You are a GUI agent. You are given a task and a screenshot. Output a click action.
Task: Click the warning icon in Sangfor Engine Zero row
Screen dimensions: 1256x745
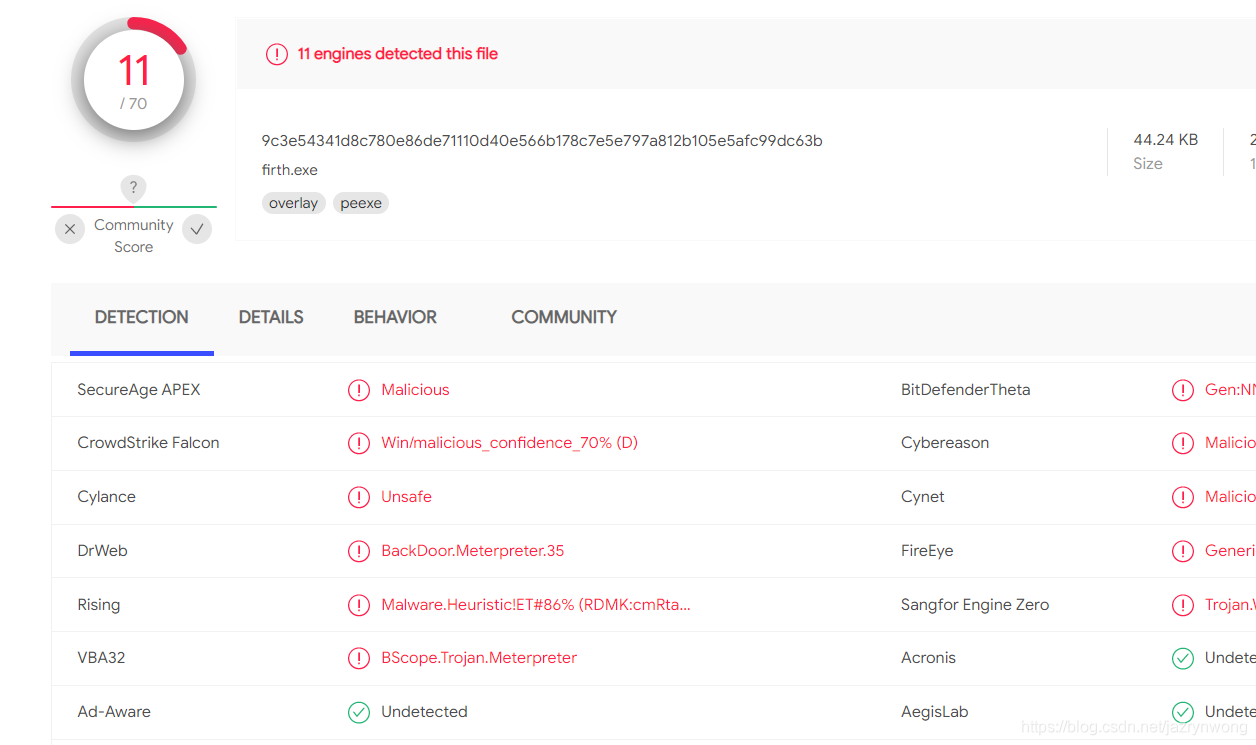pos(1183,605)
